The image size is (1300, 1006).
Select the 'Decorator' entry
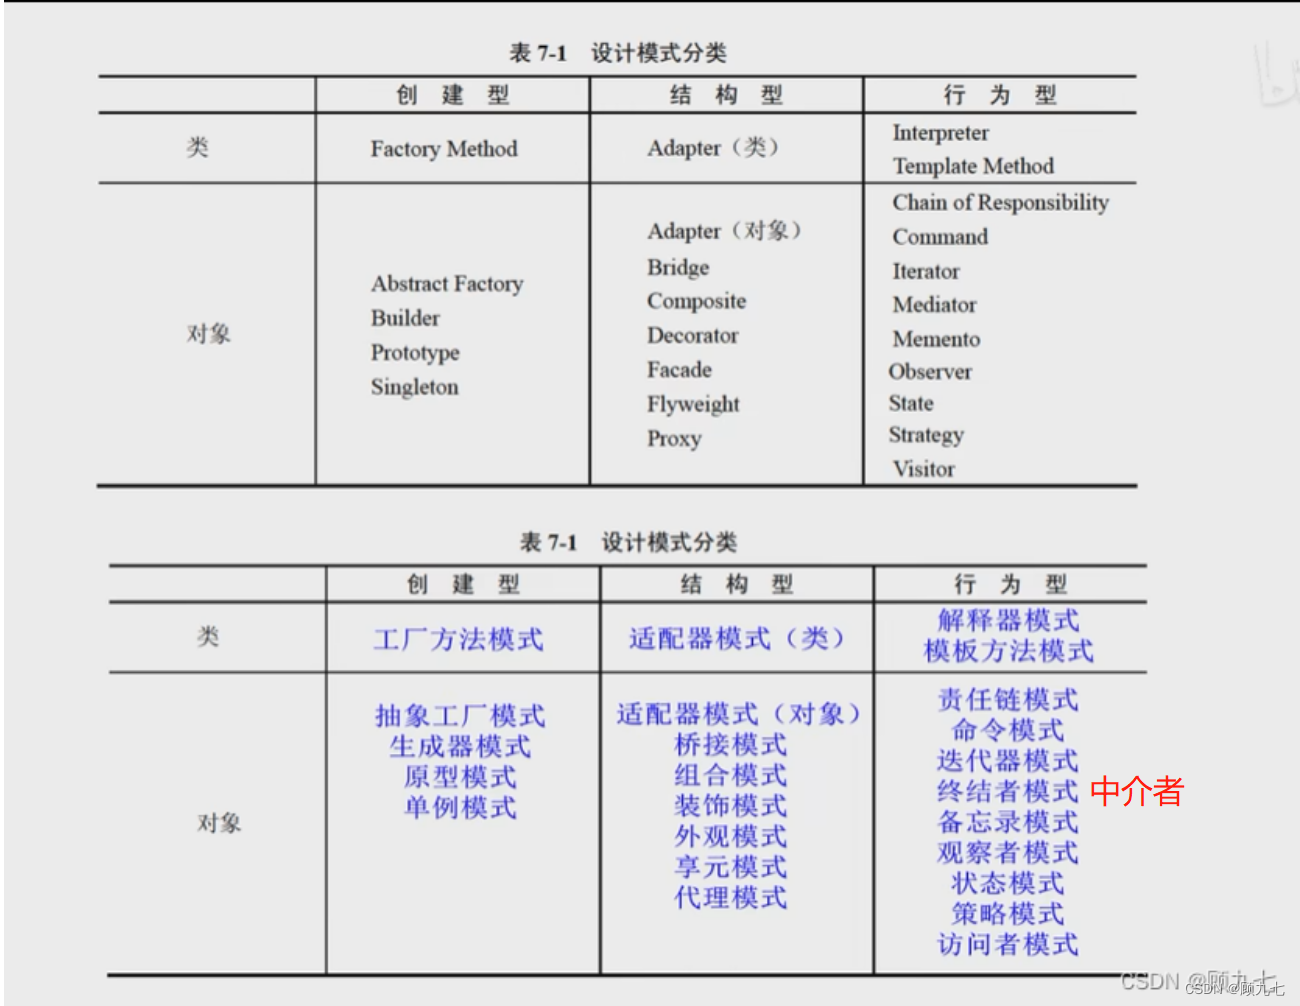693,336
